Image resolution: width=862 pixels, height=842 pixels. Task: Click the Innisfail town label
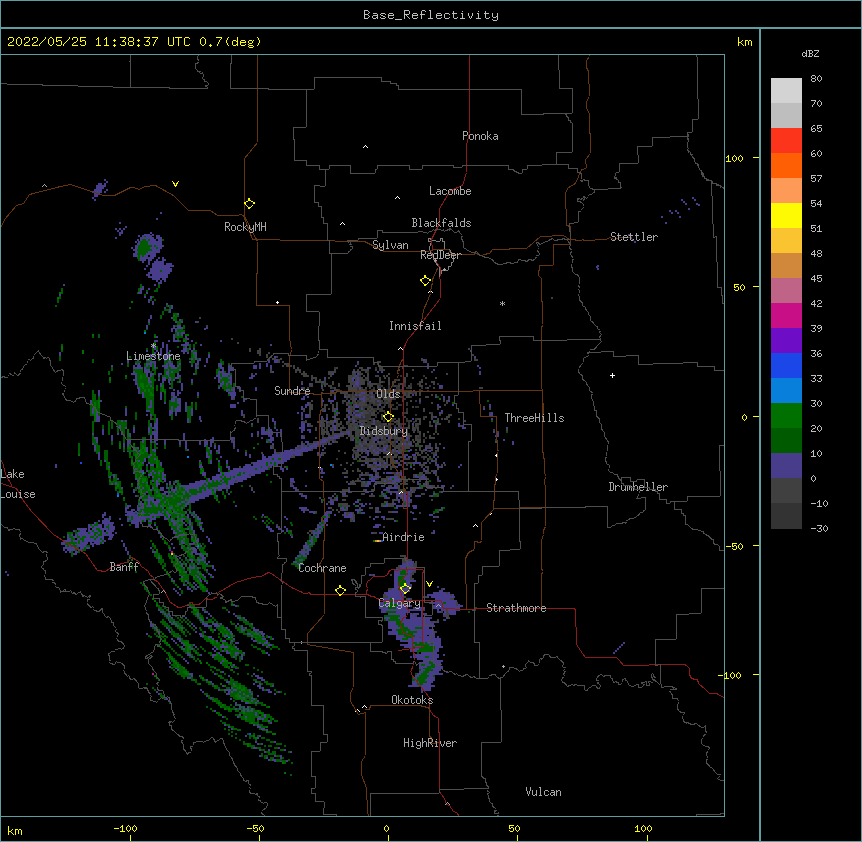[415, 326]
